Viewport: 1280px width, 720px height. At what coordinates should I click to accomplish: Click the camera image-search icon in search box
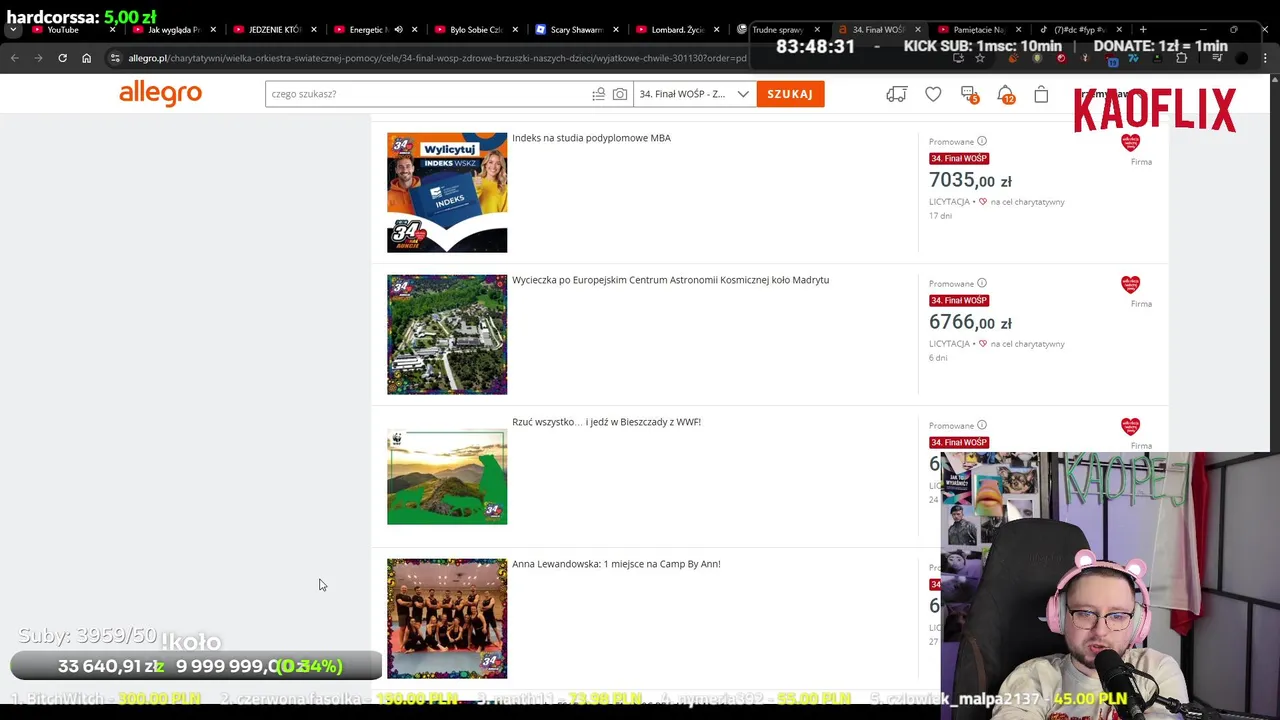click(620, 94)
